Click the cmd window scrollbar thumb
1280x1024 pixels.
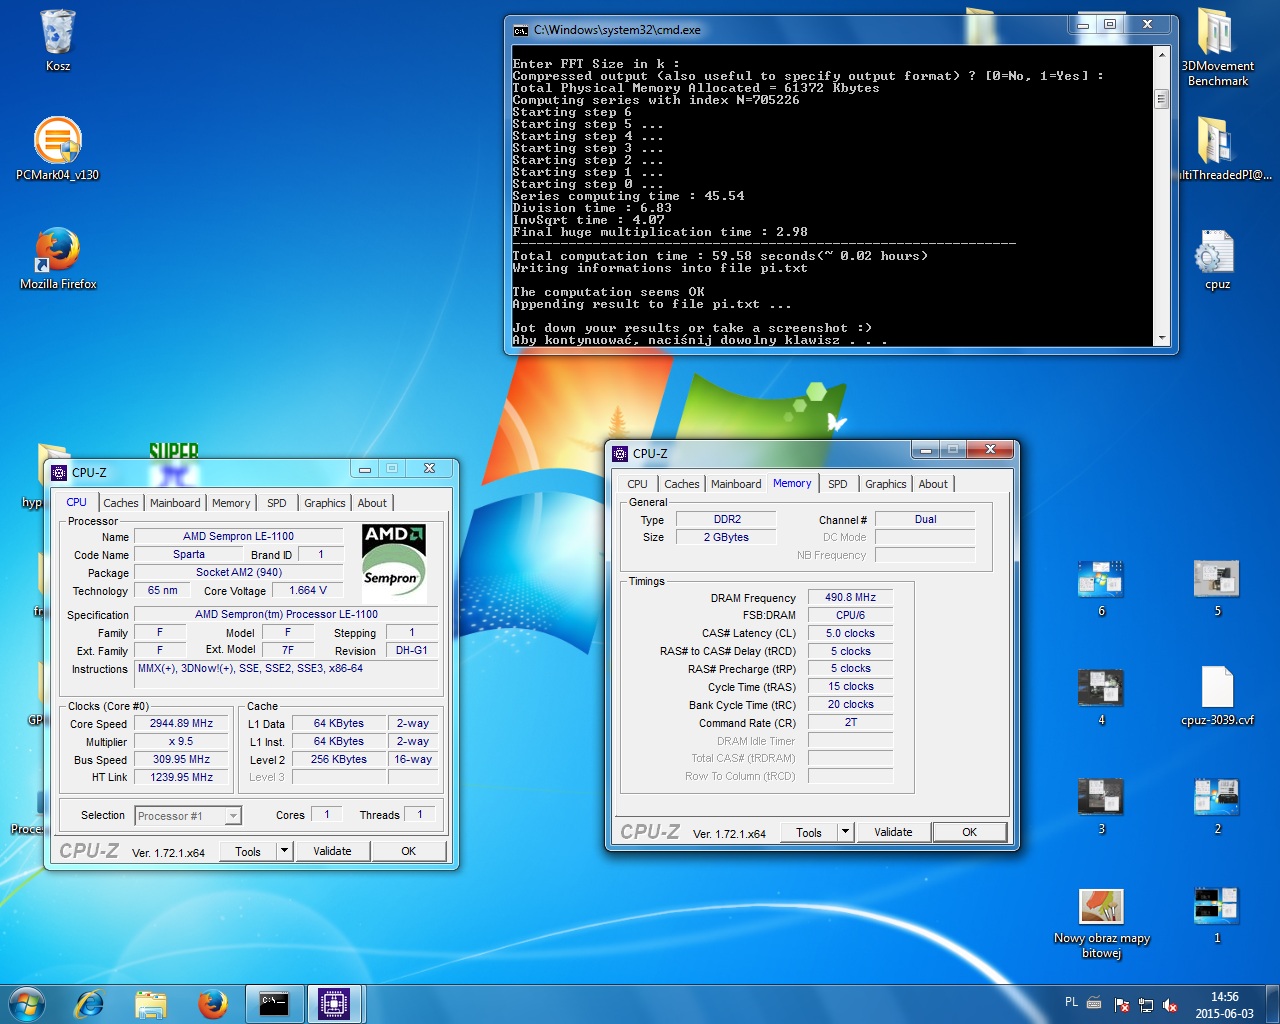point(1162,98)
